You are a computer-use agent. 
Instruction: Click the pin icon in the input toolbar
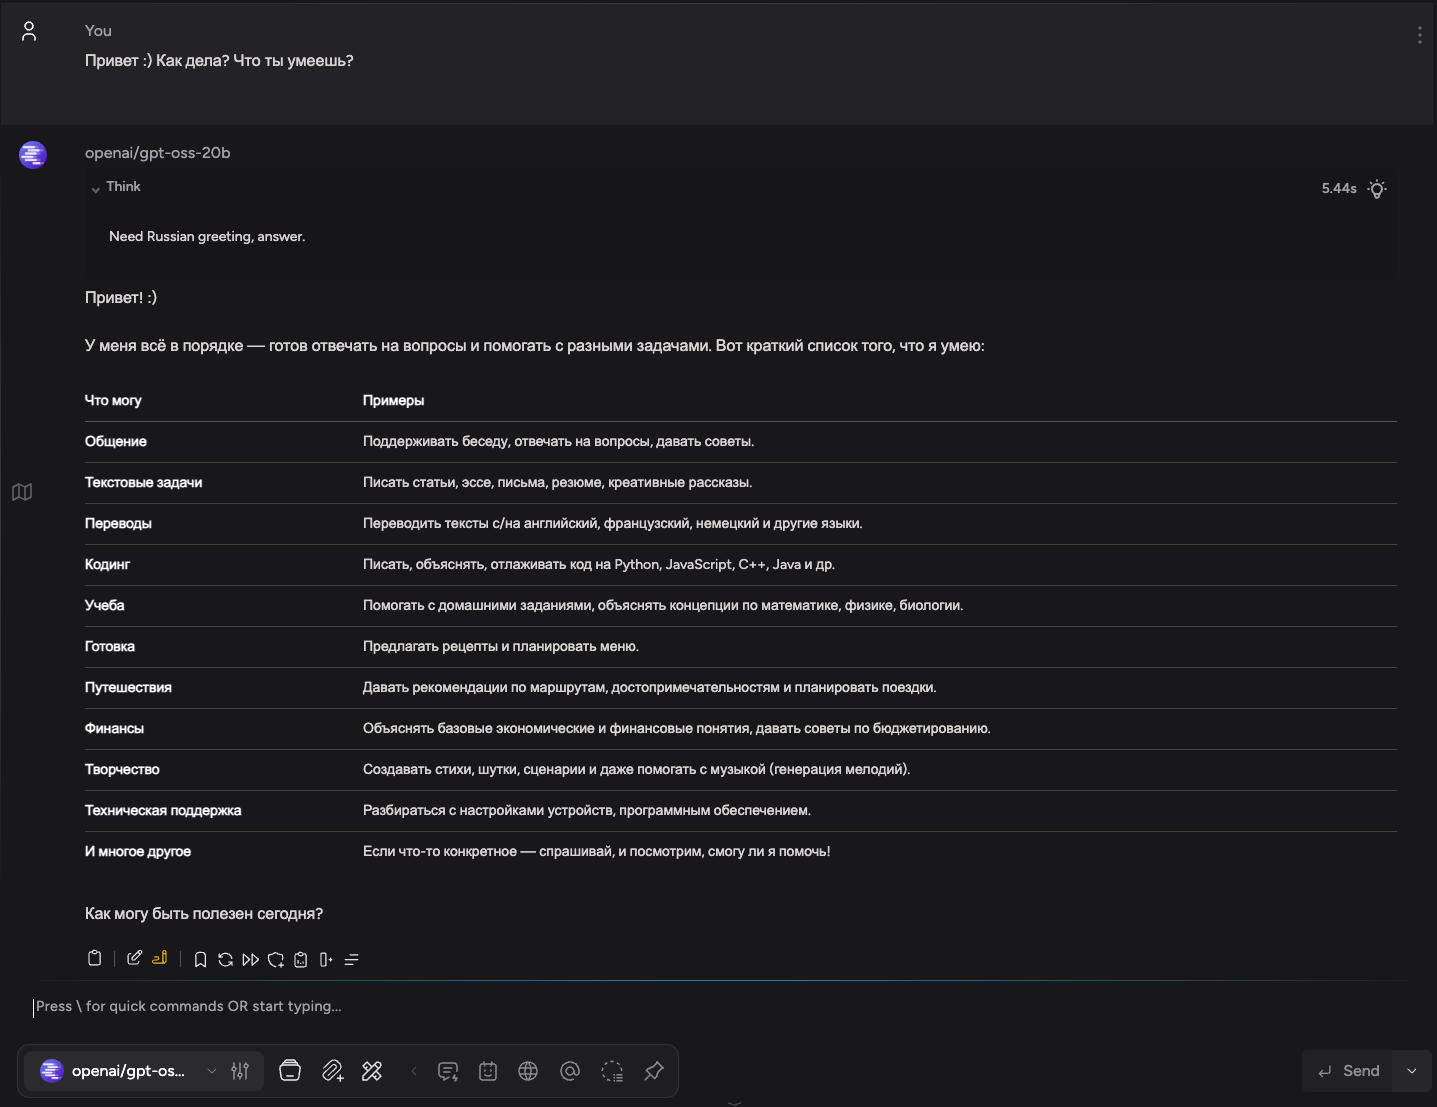pyautogui.click(x=654, y=1071)
